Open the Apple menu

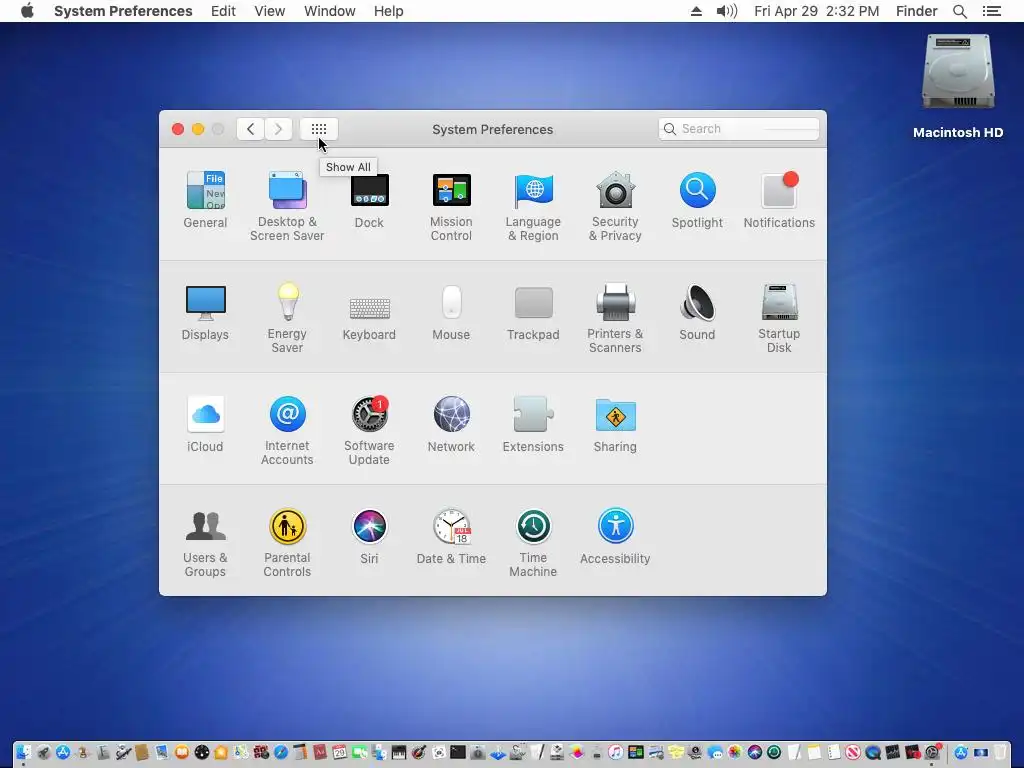pyautogui.click(x=27, y=11)
